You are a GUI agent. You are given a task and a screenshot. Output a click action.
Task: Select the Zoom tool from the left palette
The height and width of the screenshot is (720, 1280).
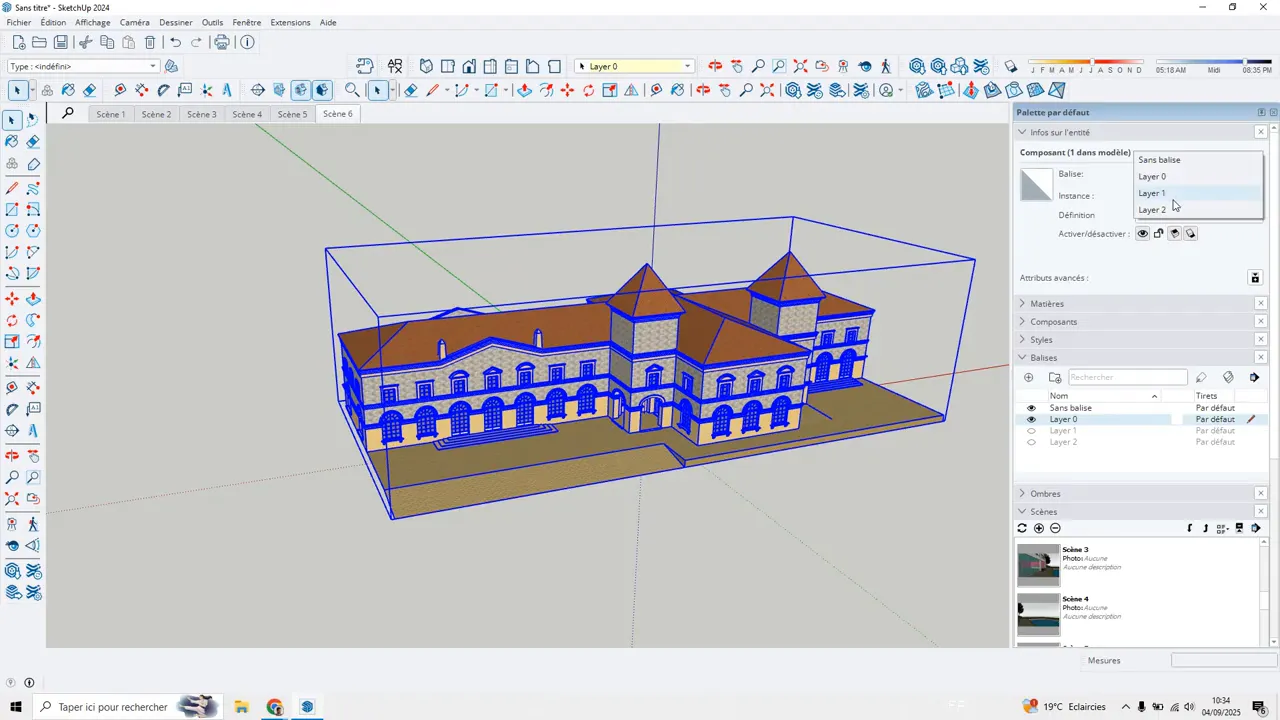(x=12, y=476)
